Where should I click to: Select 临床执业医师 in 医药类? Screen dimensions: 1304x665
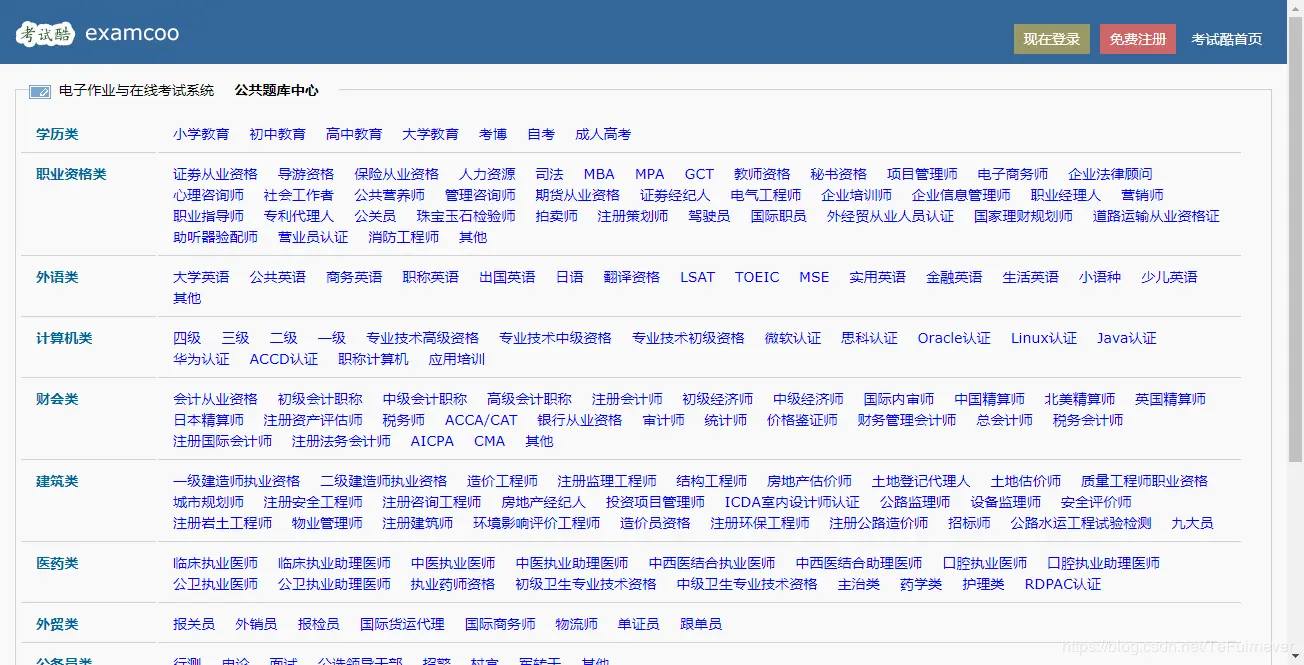coord(216,562)
